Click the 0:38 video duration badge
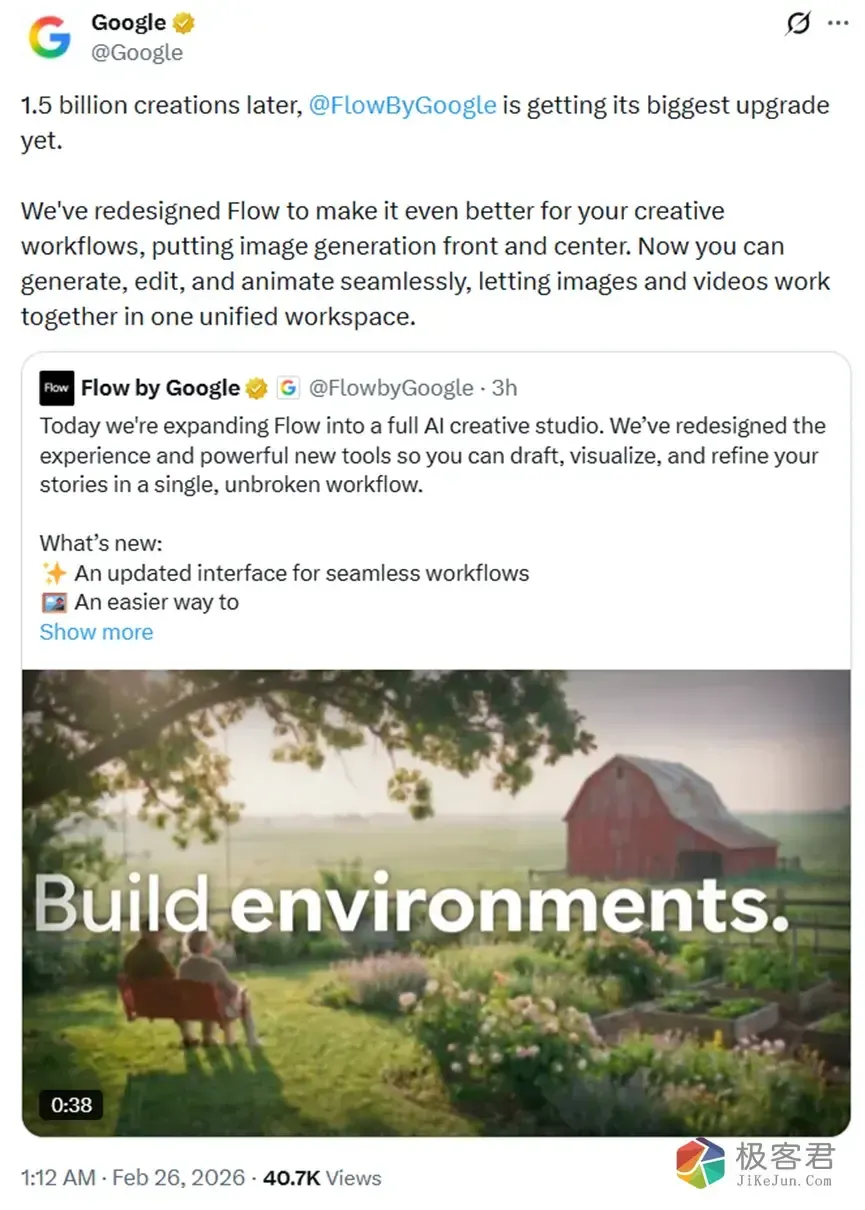 click(71, 1105)
